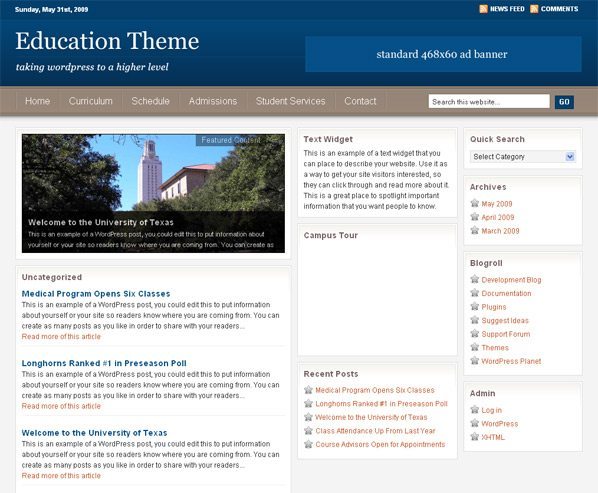Focus the Search this website field
The width and height of the screenshot is (598, 493).
click(x=489, y=101)
